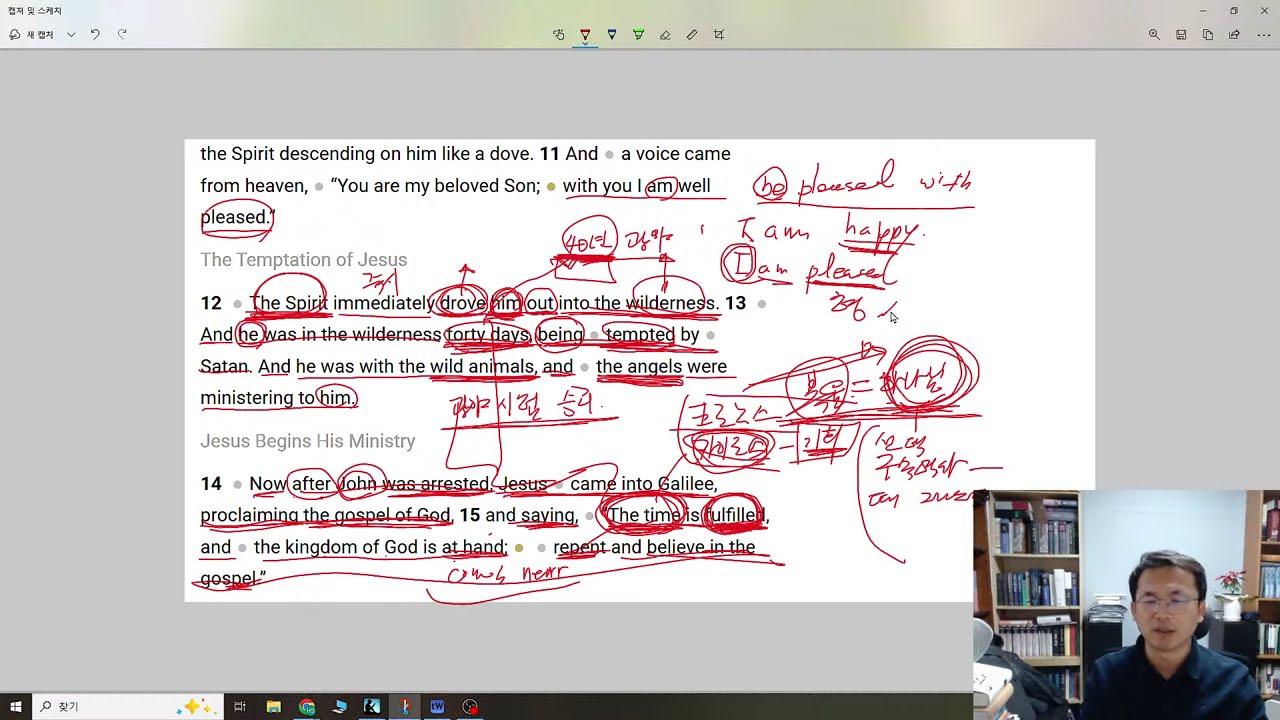Click the word 'fulfilled' in verse 15
The height and width of the screenshot is (720, 1280).
(x=734, y=516)
